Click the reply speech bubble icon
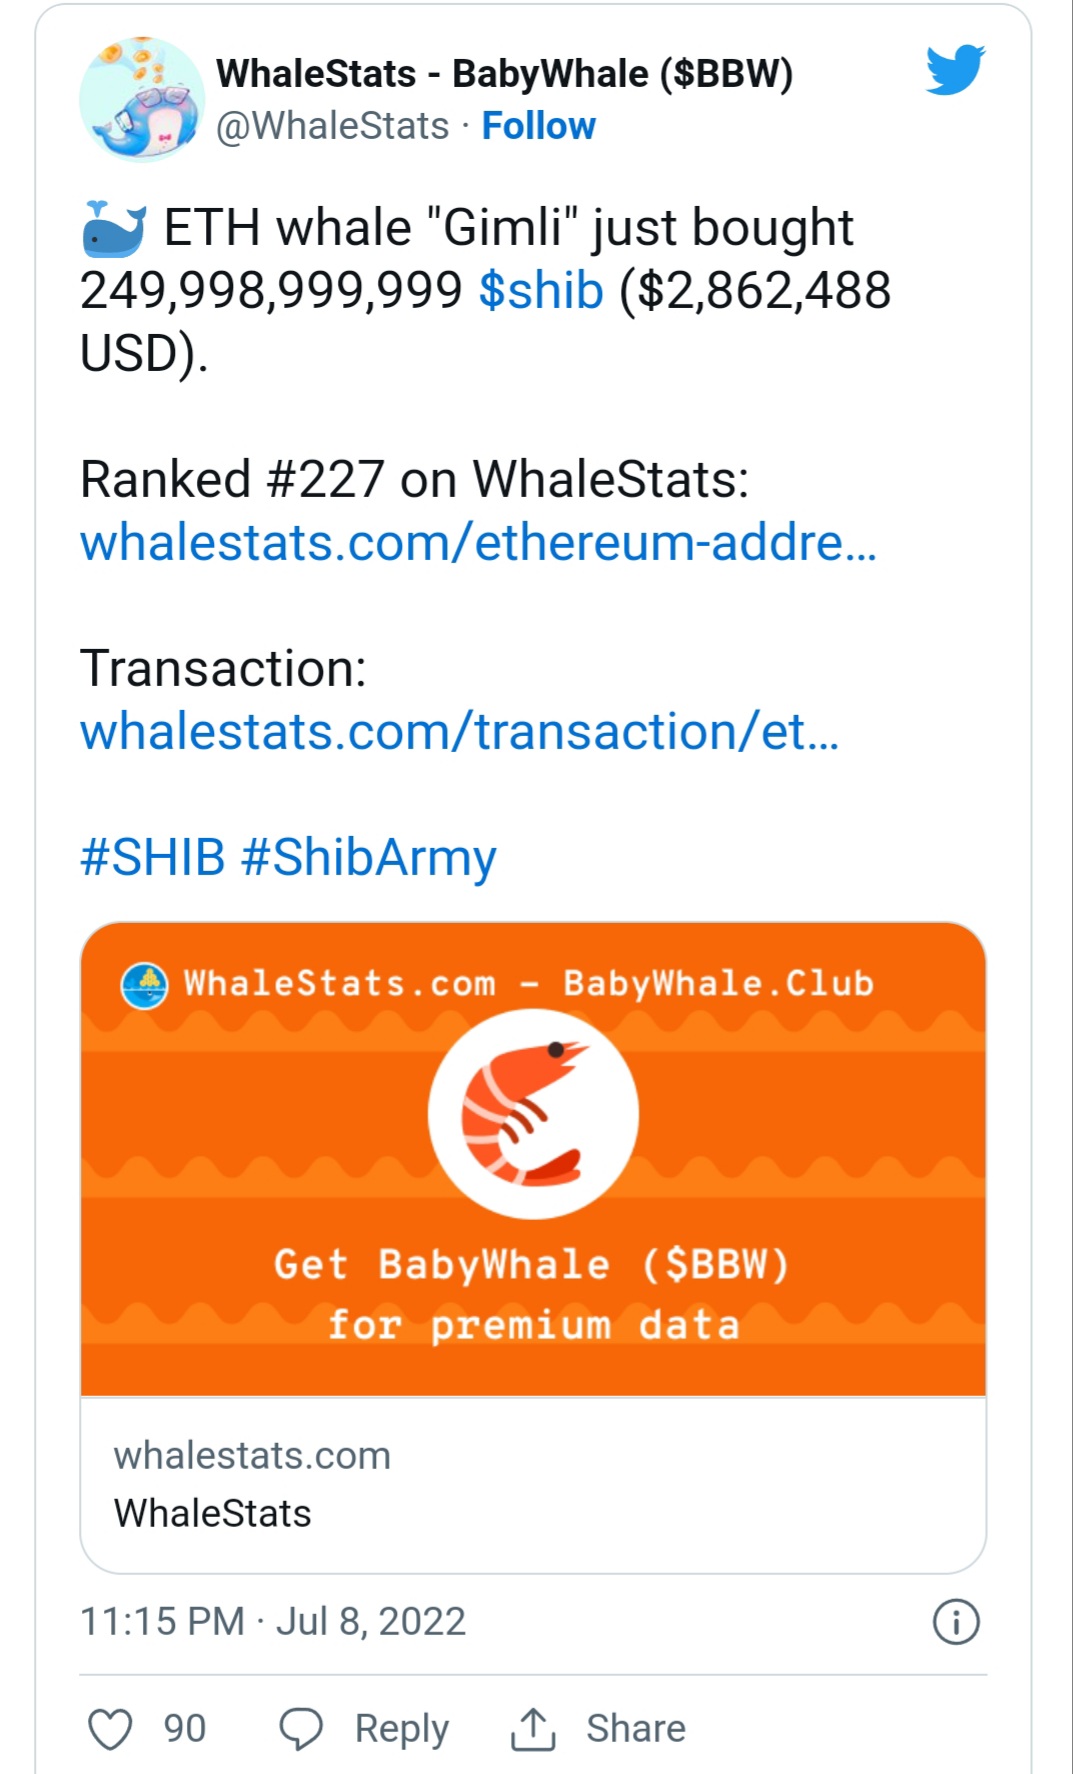The width and height of the screenshot is (1073, 1774). tap(301, 1729)
